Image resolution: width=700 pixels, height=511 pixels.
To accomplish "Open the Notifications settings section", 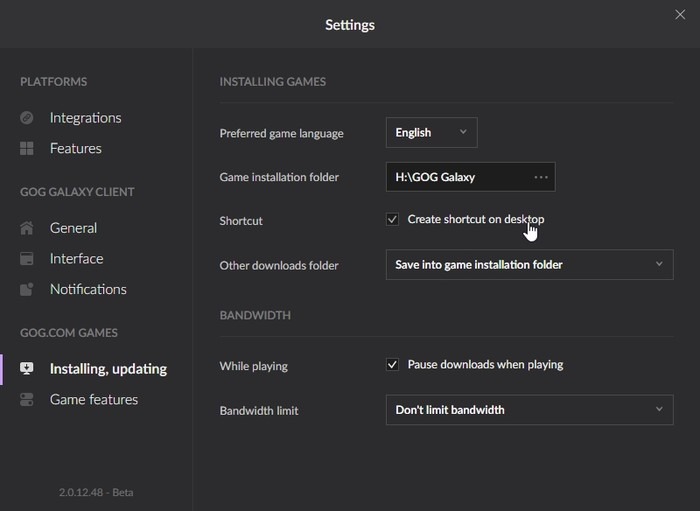I will [x=88, y=289].
